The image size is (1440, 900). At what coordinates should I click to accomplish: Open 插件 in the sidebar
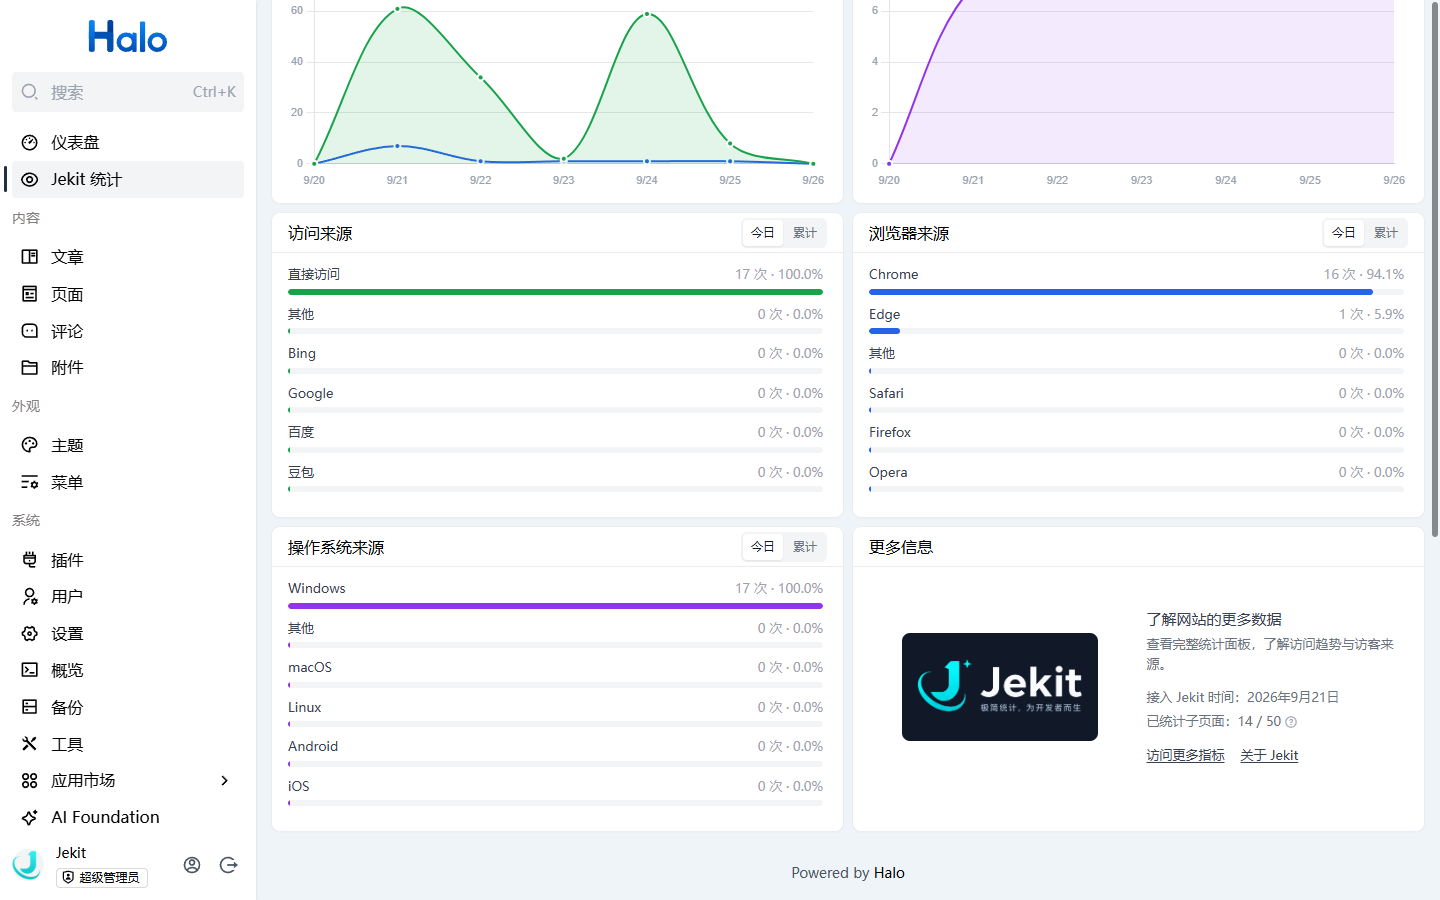coord(128,560)
